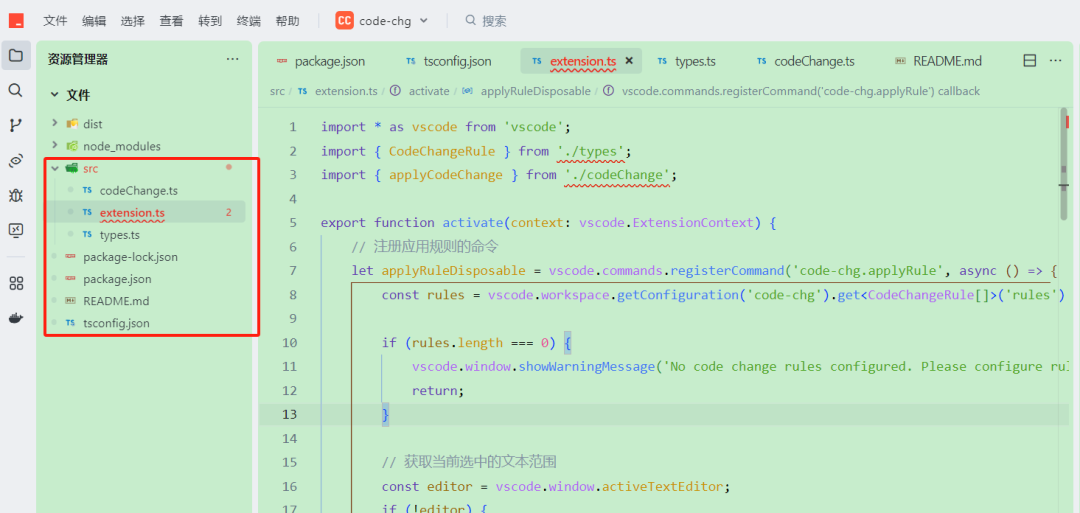Switch to the codeChange.ts tab
This screenshot has height=513, width=1080.
pos(813,61)
